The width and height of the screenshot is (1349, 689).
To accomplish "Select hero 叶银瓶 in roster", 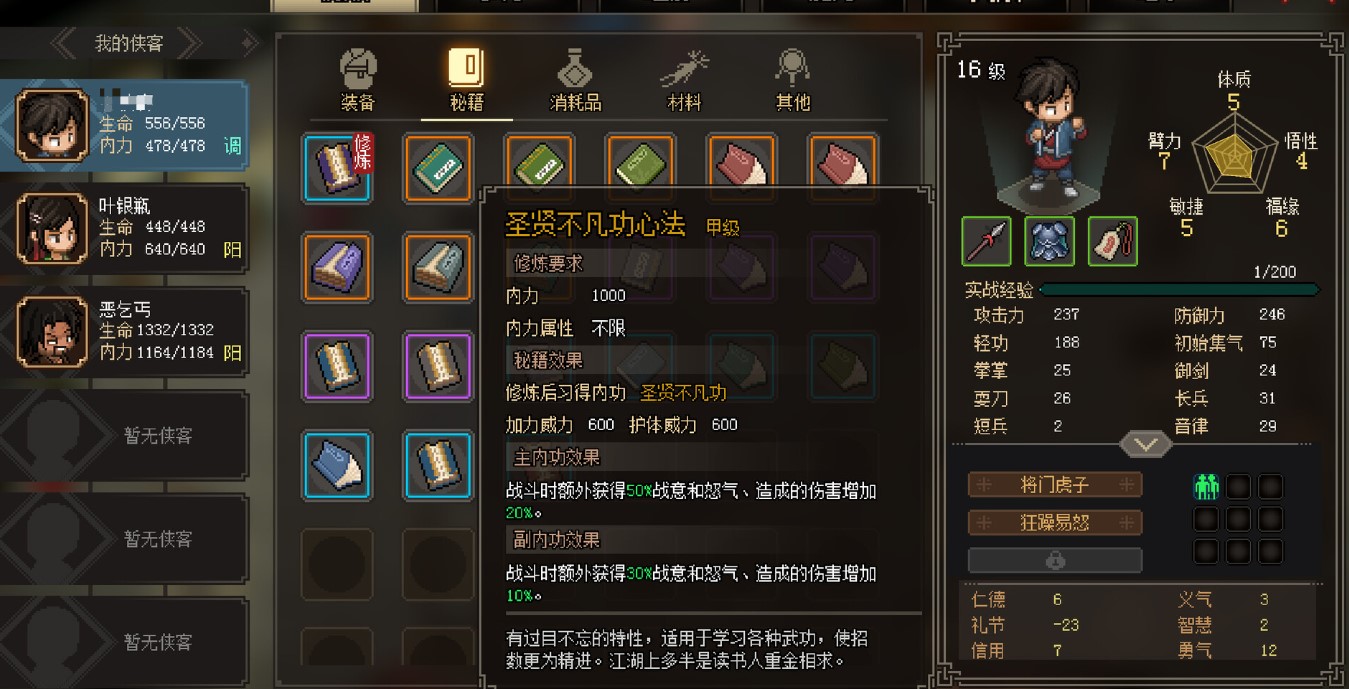I will [124, 228].
